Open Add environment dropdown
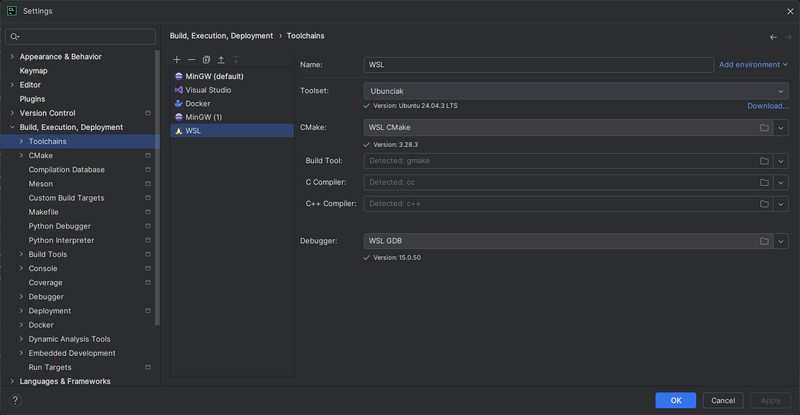Image resolution: width=800 pixels, height=415 pixels. [754, 65]
